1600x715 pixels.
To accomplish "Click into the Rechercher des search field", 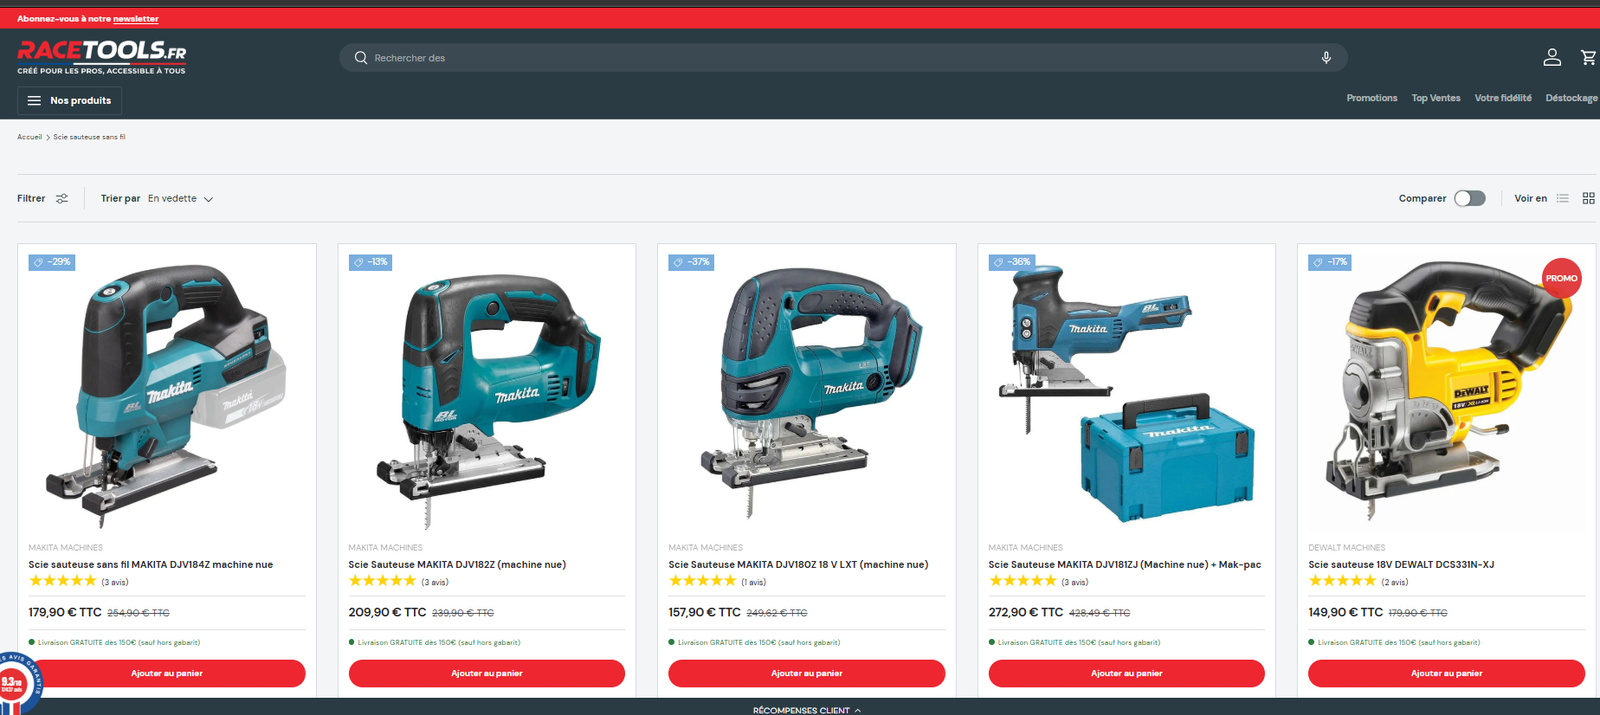I will coord(843,58).
